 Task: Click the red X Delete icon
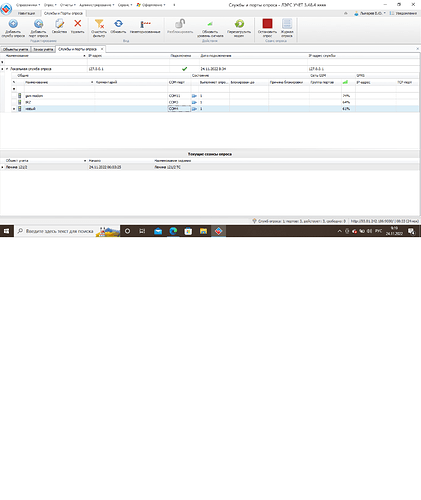[78, 23]
